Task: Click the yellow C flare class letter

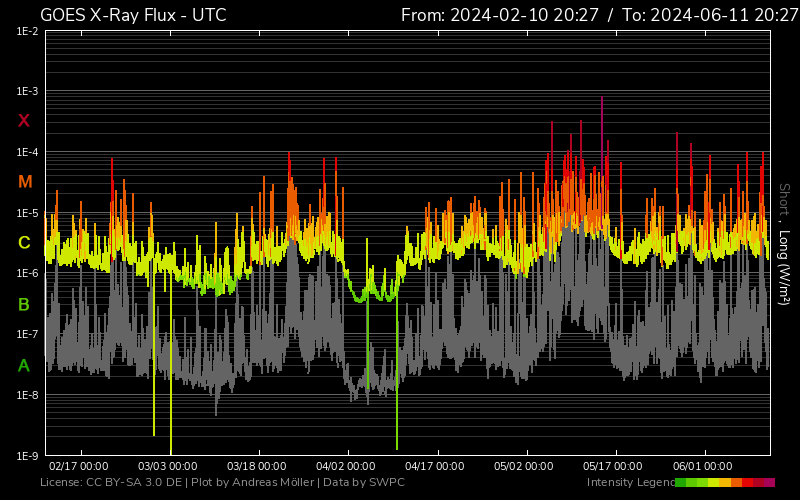Action: coord(24,243)
